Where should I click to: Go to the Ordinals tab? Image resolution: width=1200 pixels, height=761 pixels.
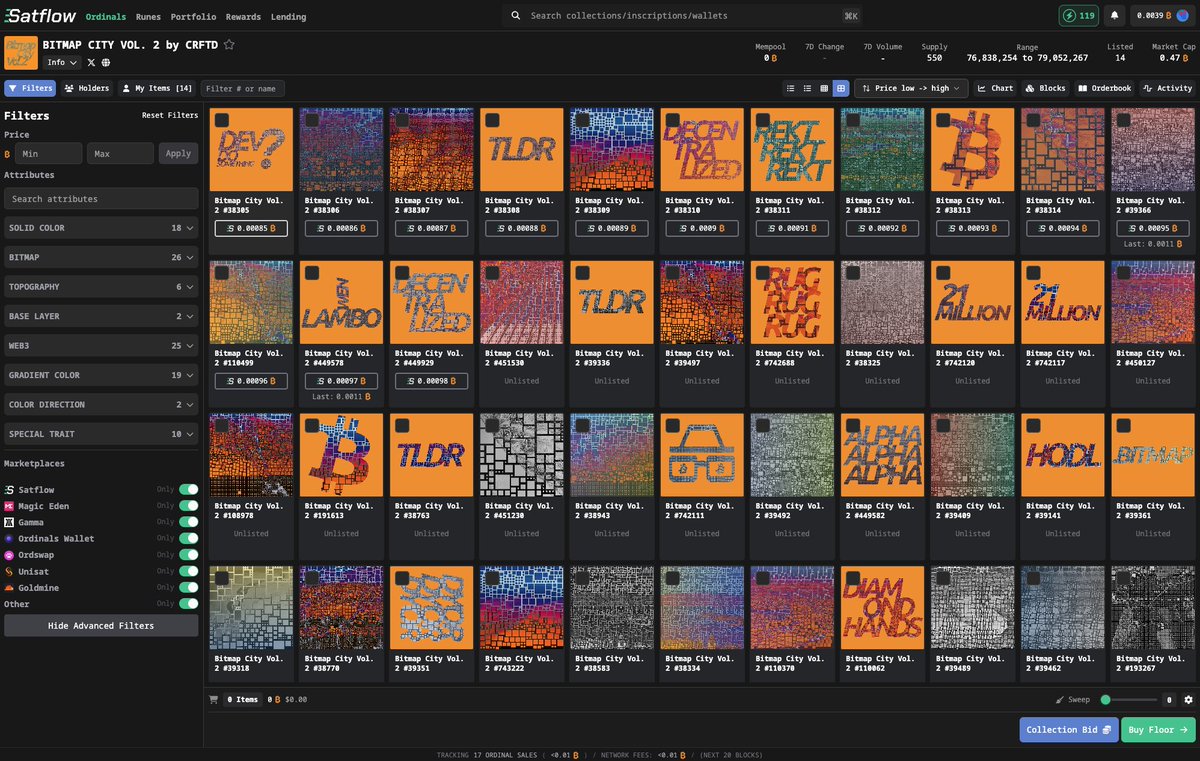pos(106,16)
